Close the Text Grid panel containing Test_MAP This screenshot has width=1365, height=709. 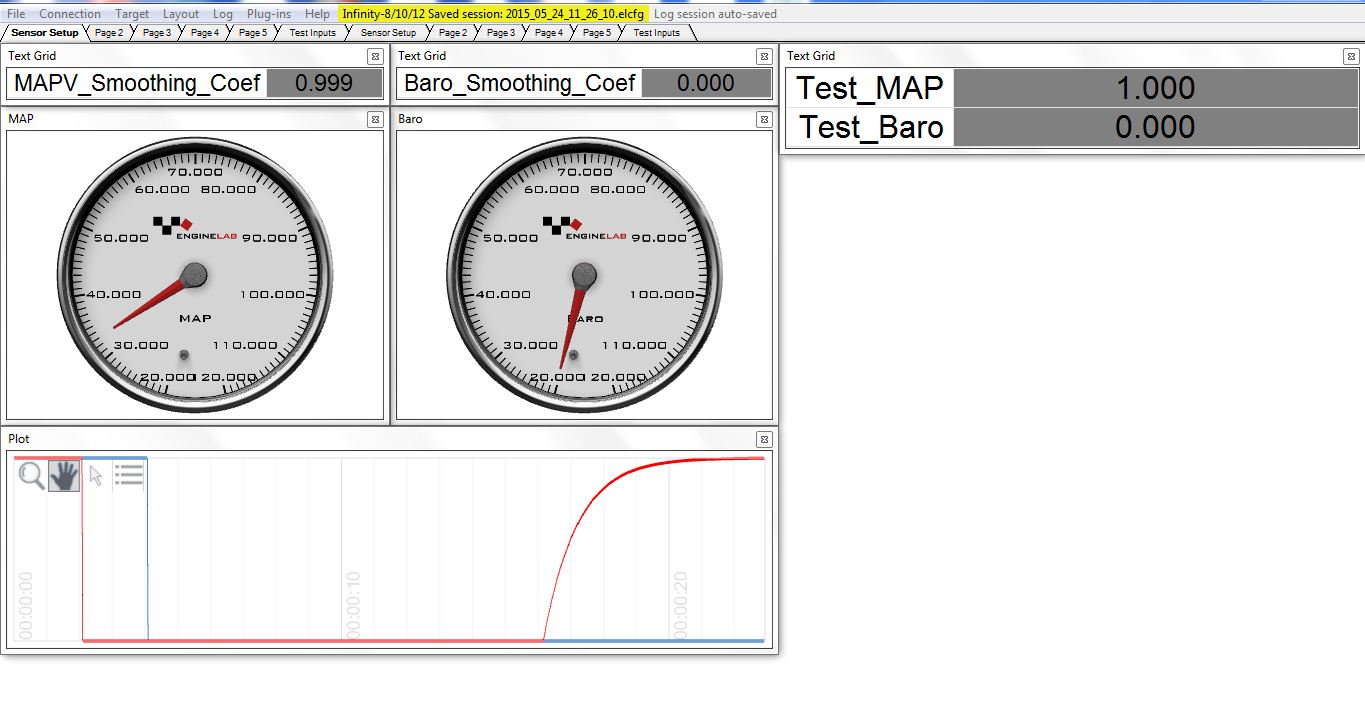click(1350, 57)
